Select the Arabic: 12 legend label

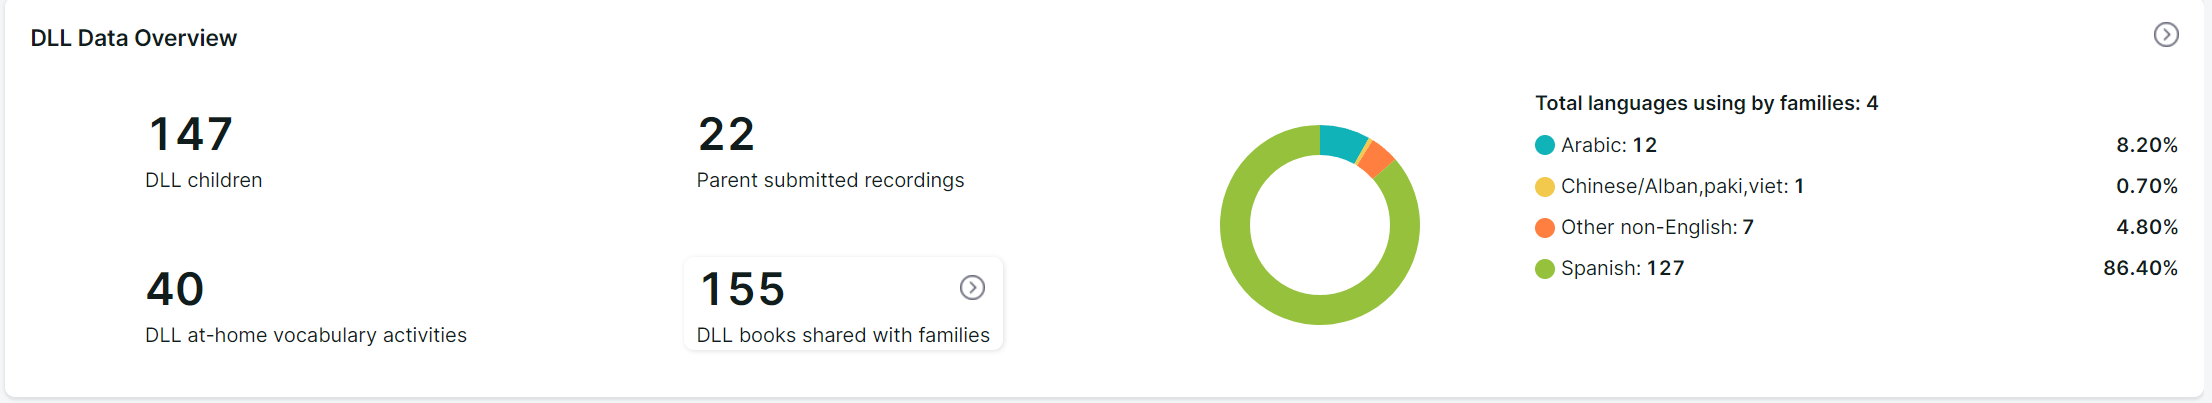pyautogui.click(x=1608, y=145)
